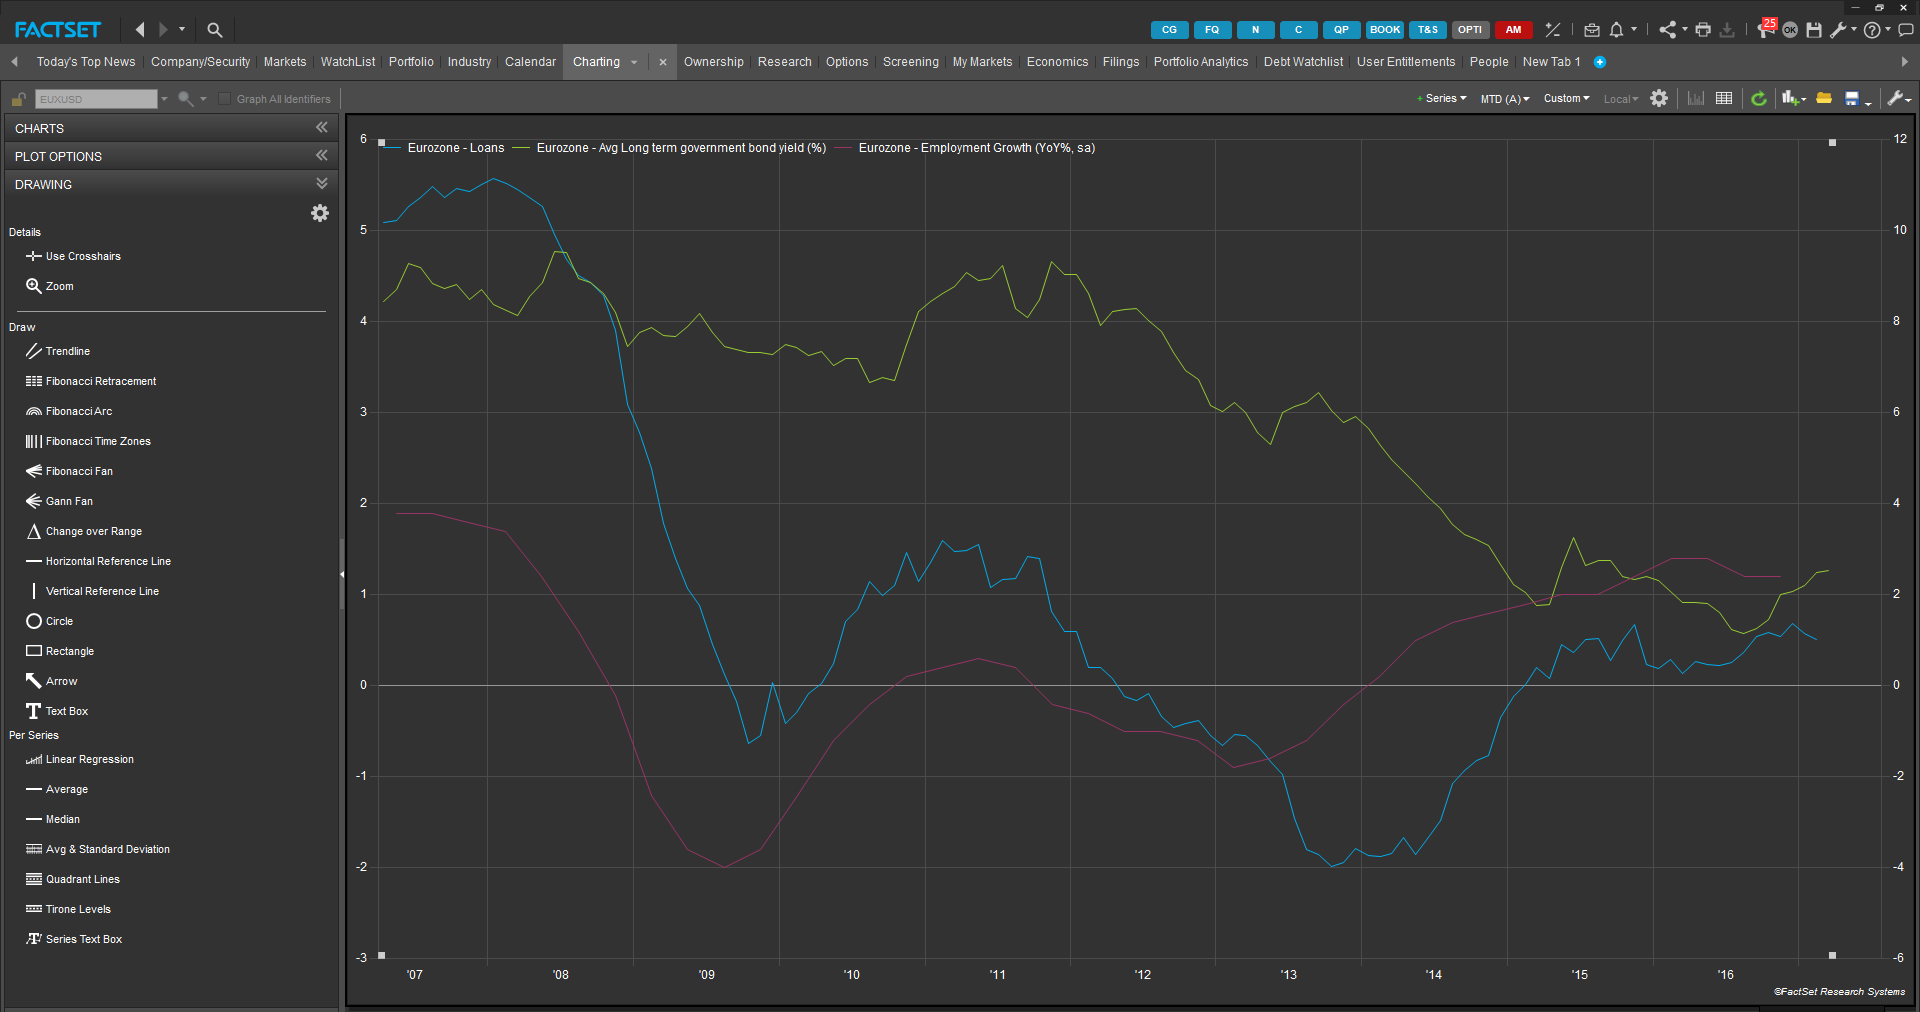Click the green refresh chart icon

coord(1759,99)
